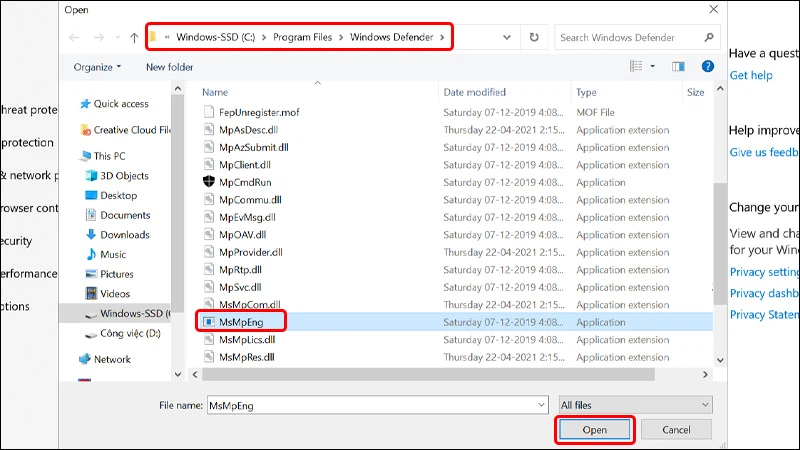This screenshot has width=800, height=450.
Task: Open the 3D Objects folder in sidebar
Action: (x=124, y=176)
